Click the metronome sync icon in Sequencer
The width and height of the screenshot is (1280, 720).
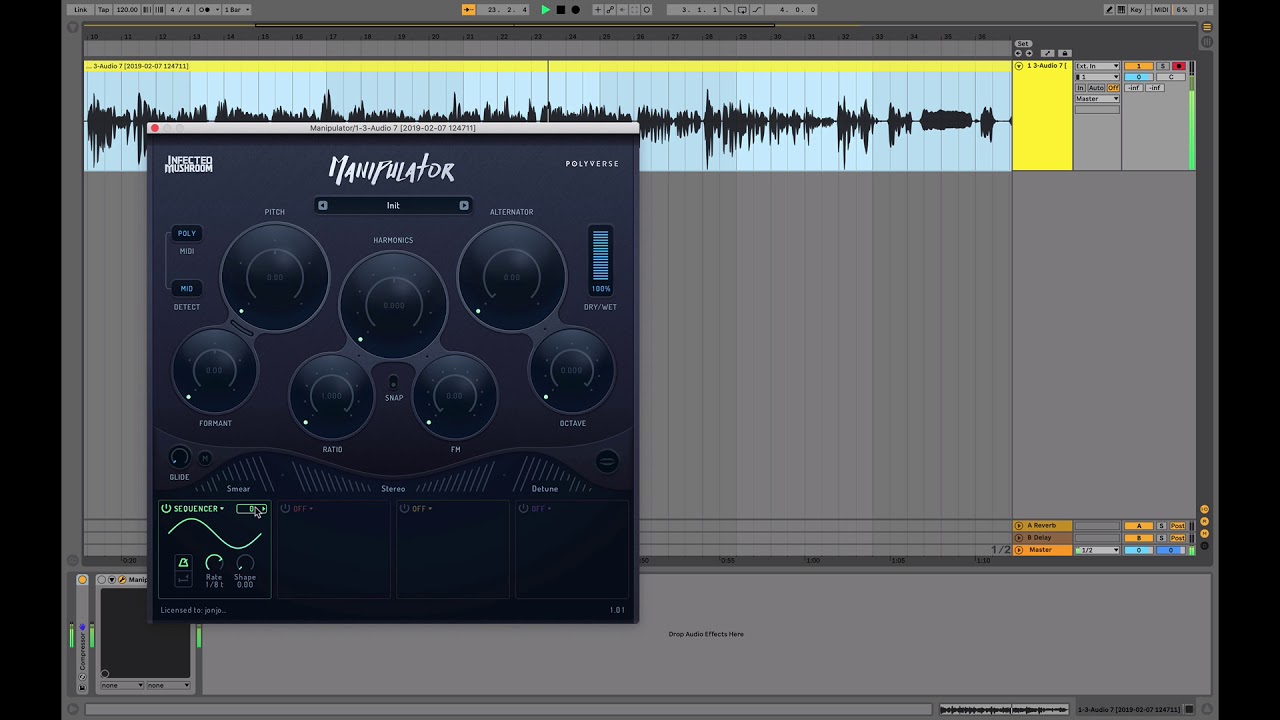coord(183,565)
